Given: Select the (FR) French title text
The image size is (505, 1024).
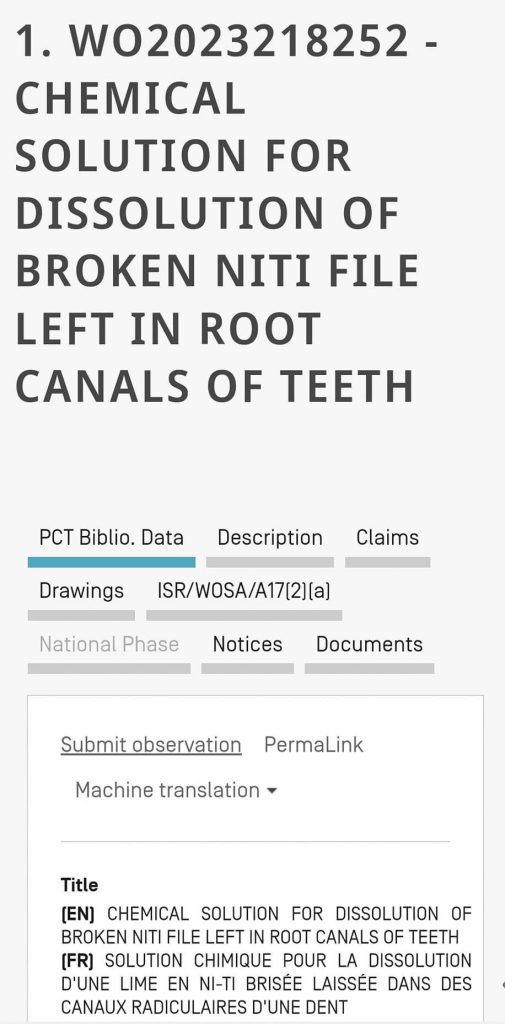Looking at the screenshot, I should coord(266,984).
